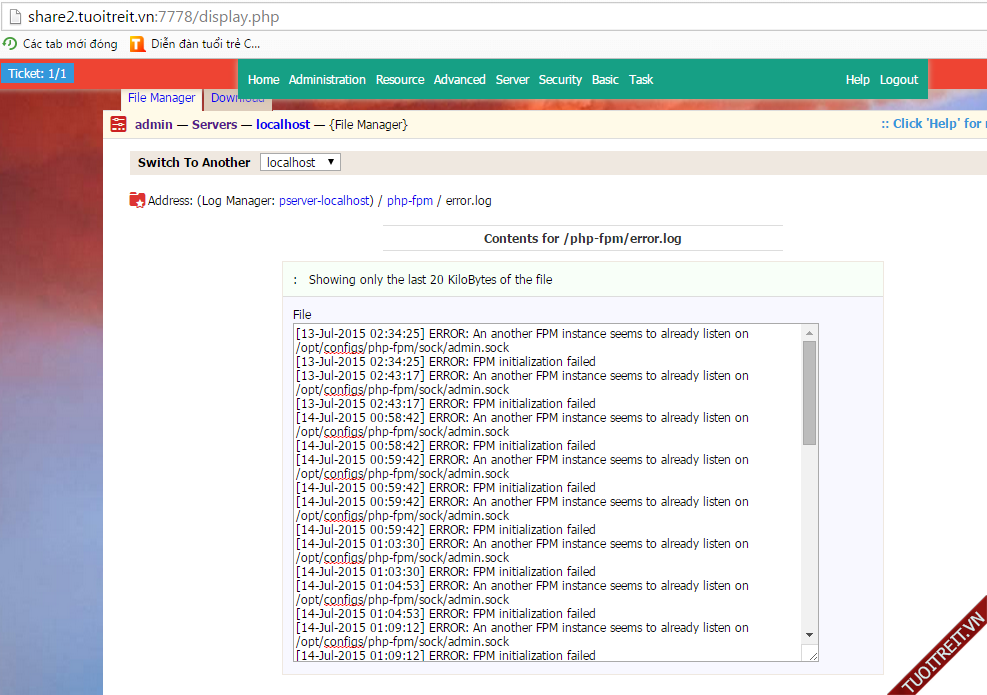Open the Security menu
987x695 pixels.
[x=560, y=80]
